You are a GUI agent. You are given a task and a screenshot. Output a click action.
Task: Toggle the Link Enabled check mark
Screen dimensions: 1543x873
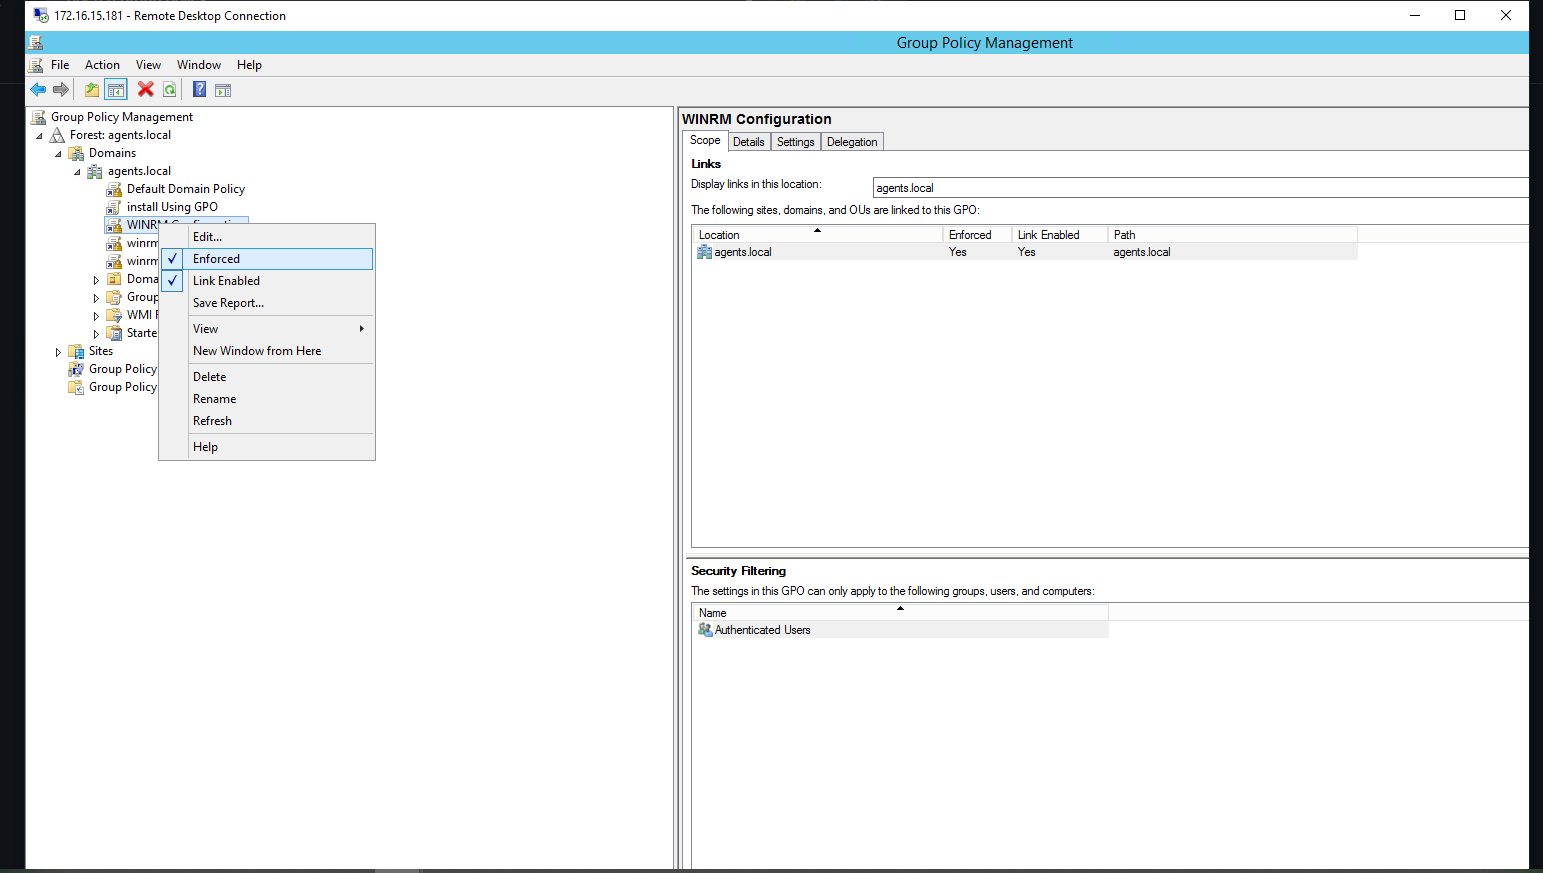tap(173, 281)
